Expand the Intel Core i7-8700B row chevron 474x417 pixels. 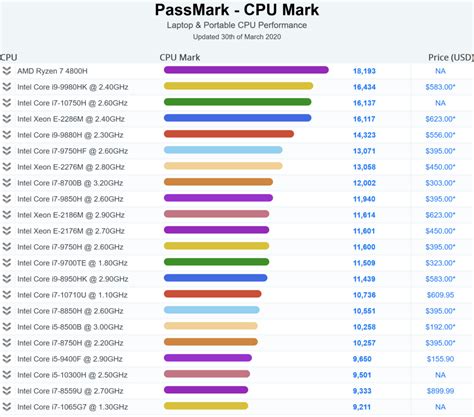pyautogui.click(x=7, y=183)
